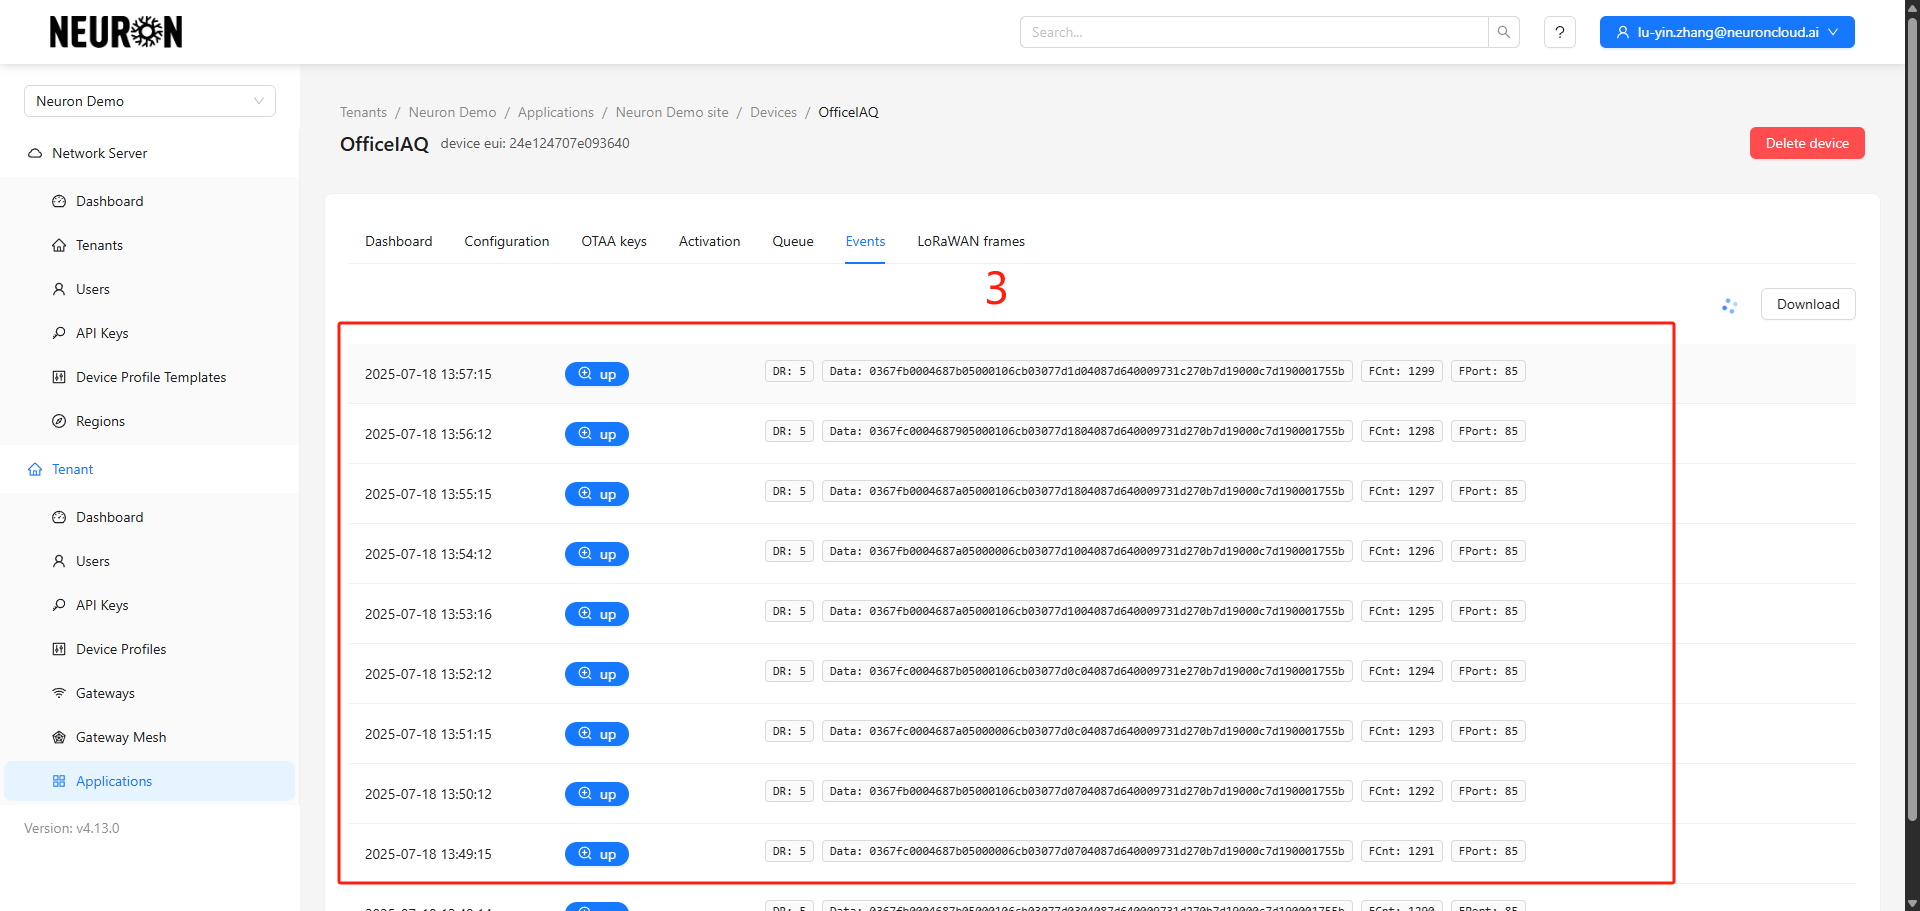Screen dimensions: 1920x911
Task: Click the Regions compass icon
Action: 59,421
